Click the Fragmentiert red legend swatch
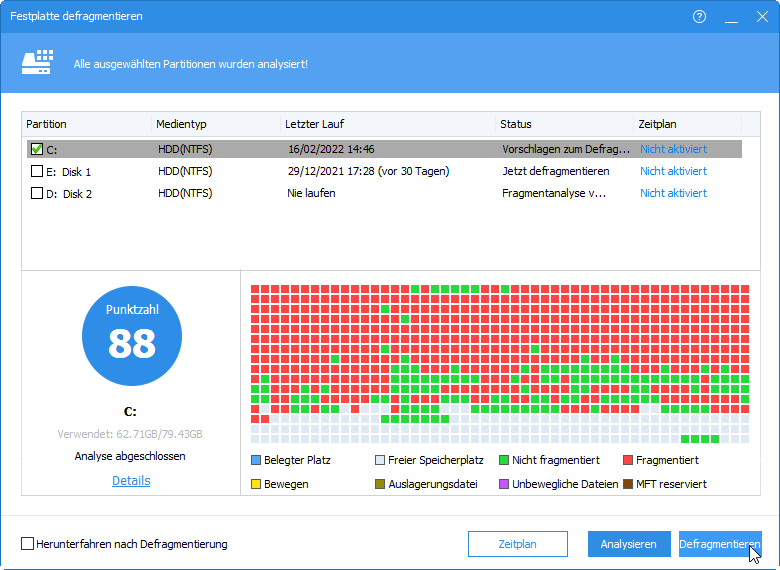Screen dimensions: 780x570 point(628,460)
